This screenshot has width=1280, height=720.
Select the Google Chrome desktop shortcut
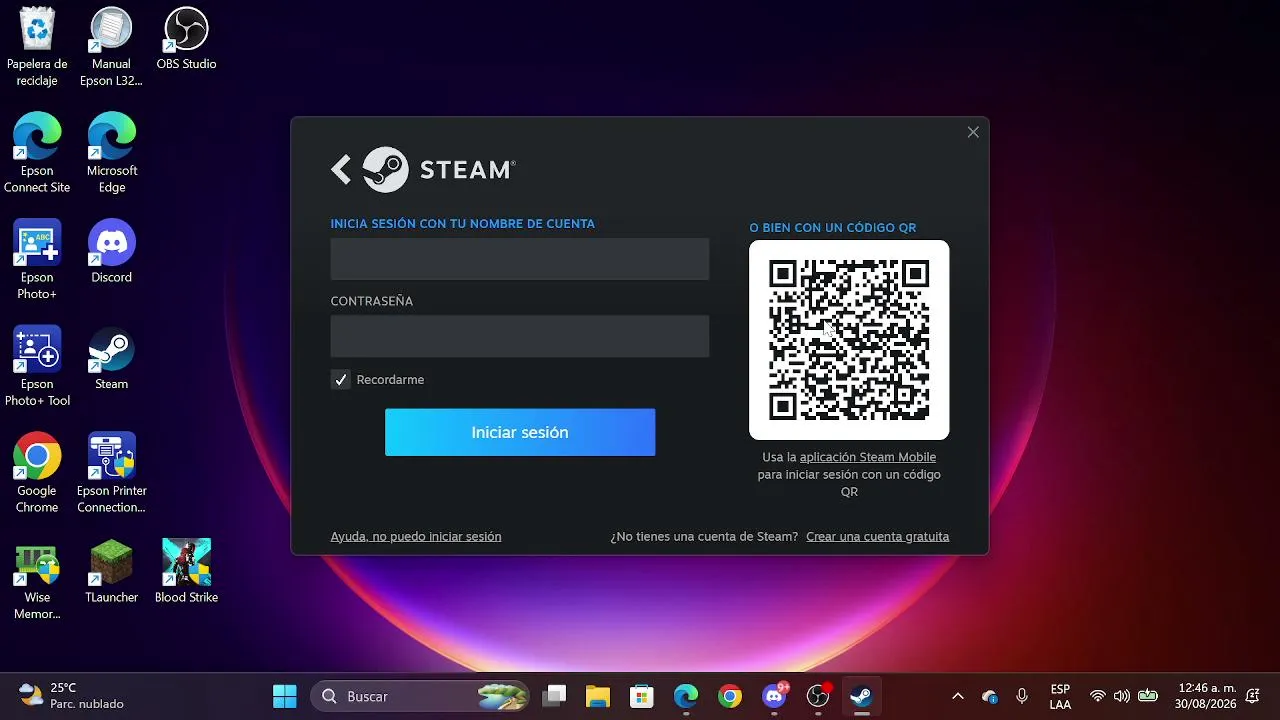(37, 473)
